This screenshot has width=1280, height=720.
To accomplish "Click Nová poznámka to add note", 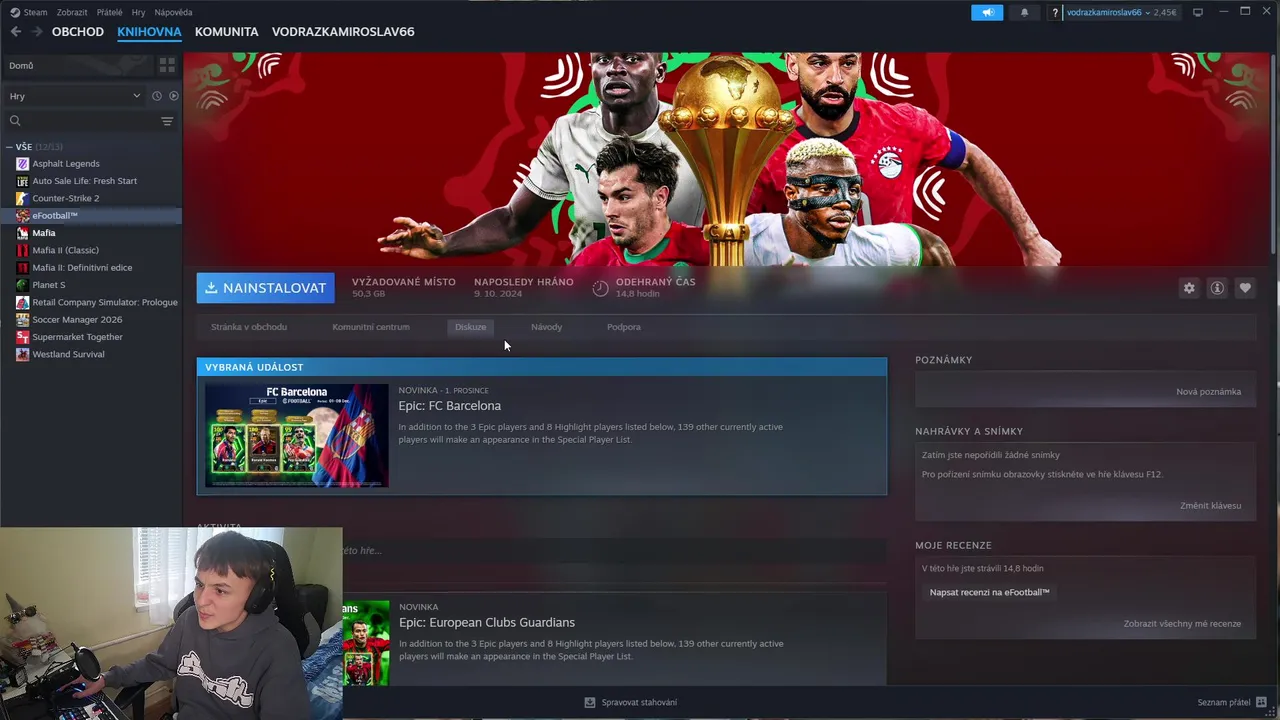I will point(1208,392).
